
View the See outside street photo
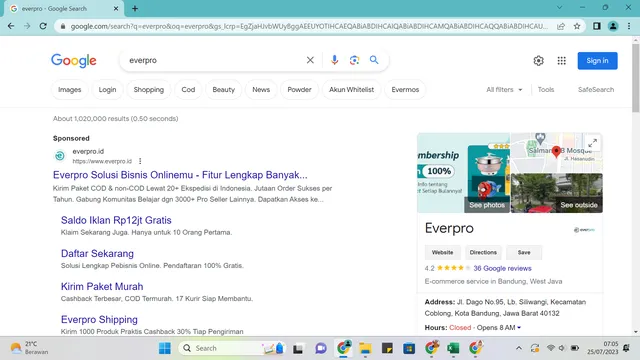point(557,193)
